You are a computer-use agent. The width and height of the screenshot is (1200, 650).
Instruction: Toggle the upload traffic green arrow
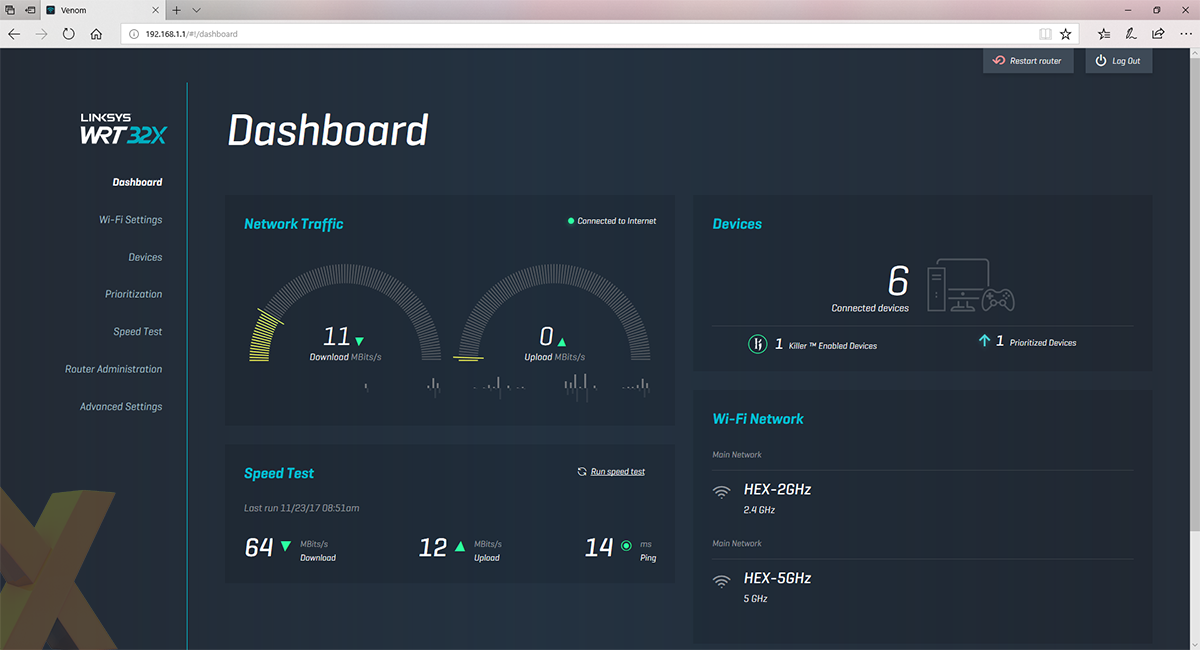[564, 340]
